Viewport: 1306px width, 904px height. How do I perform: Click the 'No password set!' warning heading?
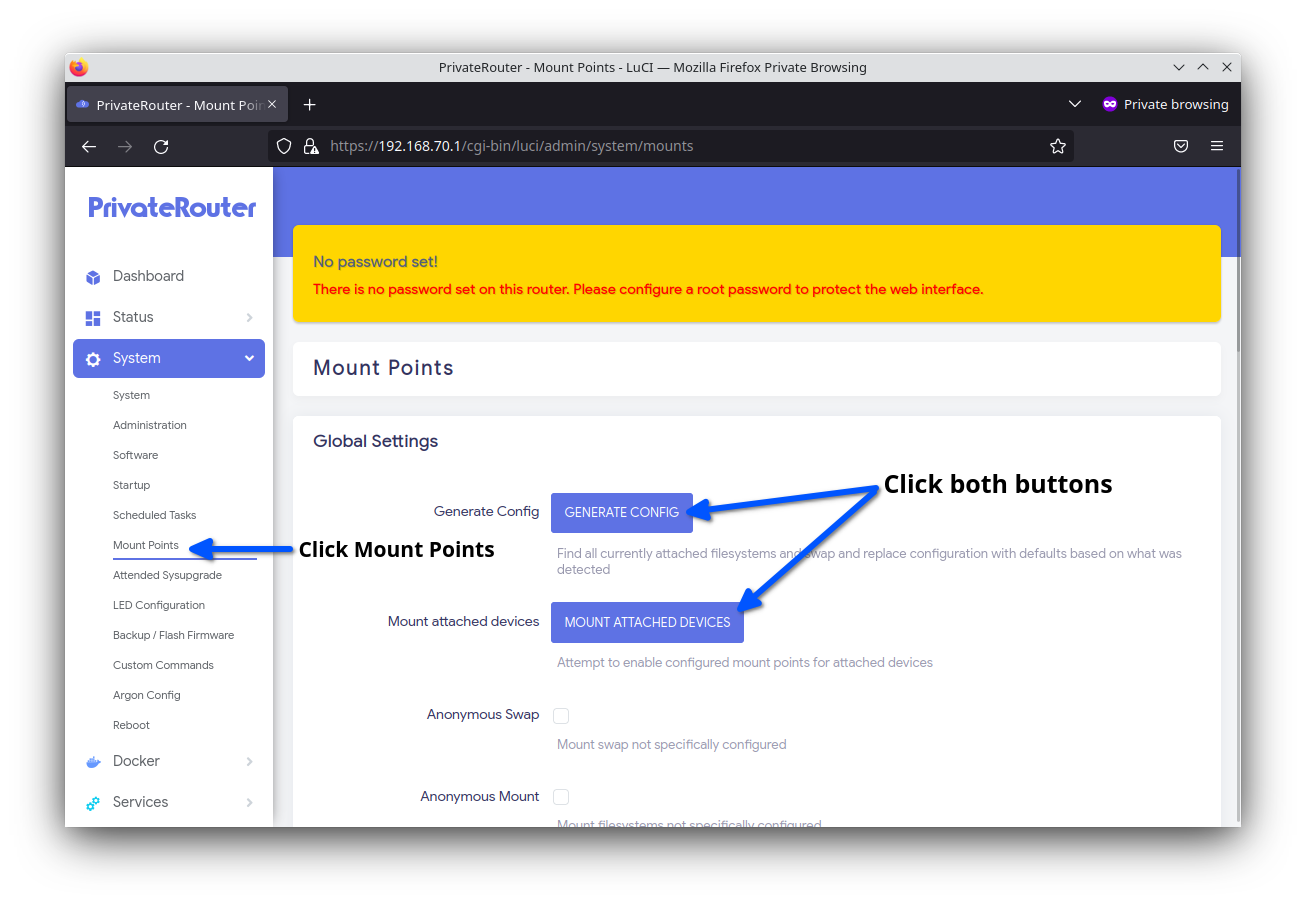375,262
